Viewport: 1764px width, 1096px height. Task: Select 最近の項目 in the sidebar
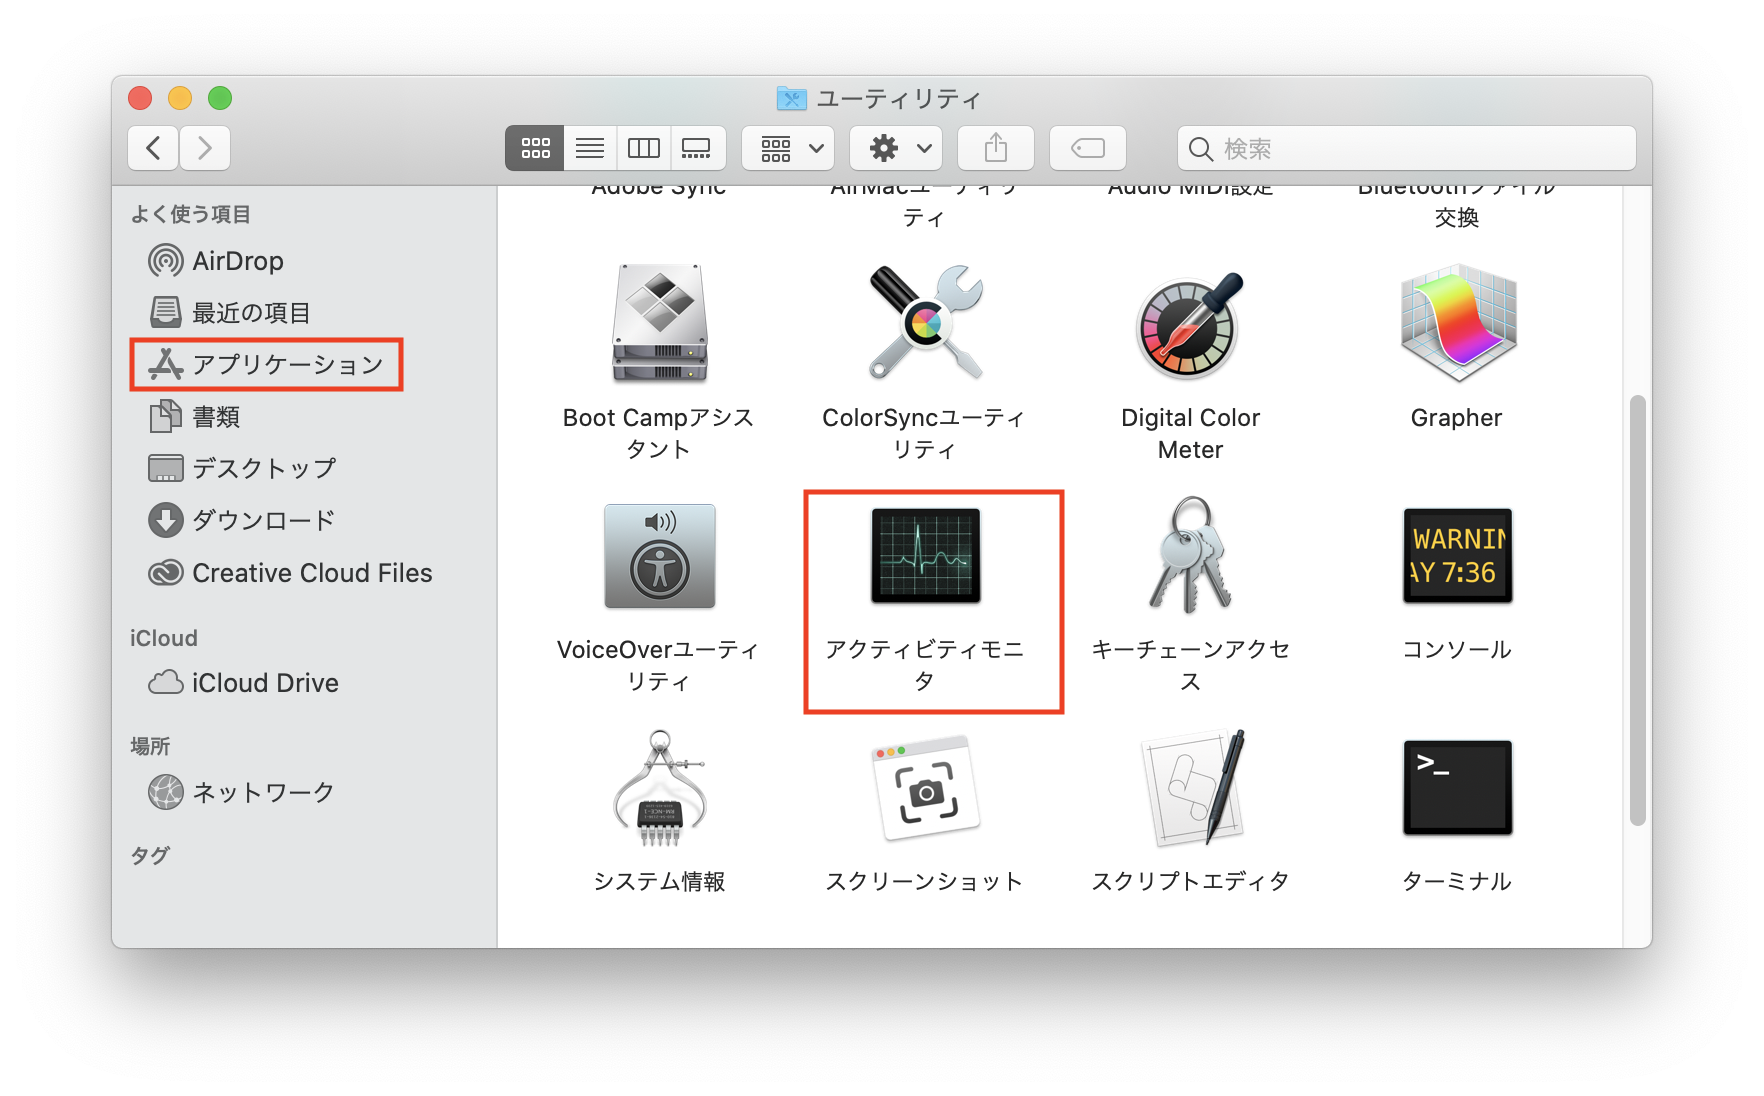click(x=230, y=313)
